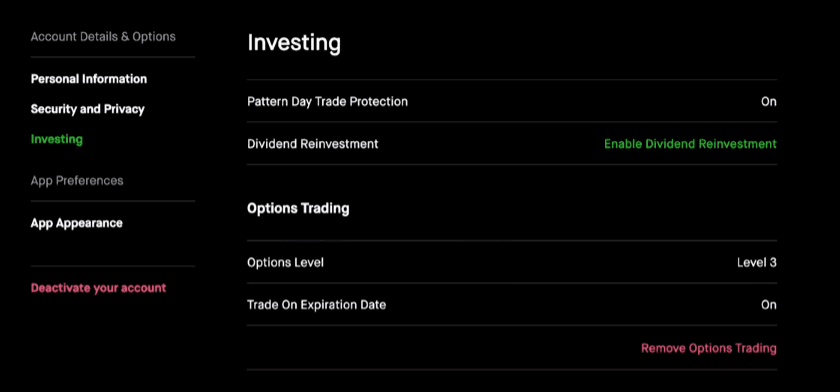Toggle the Trade On Expiration Date On value
This screenshot has width=840, height=392.
click(769, 305)
